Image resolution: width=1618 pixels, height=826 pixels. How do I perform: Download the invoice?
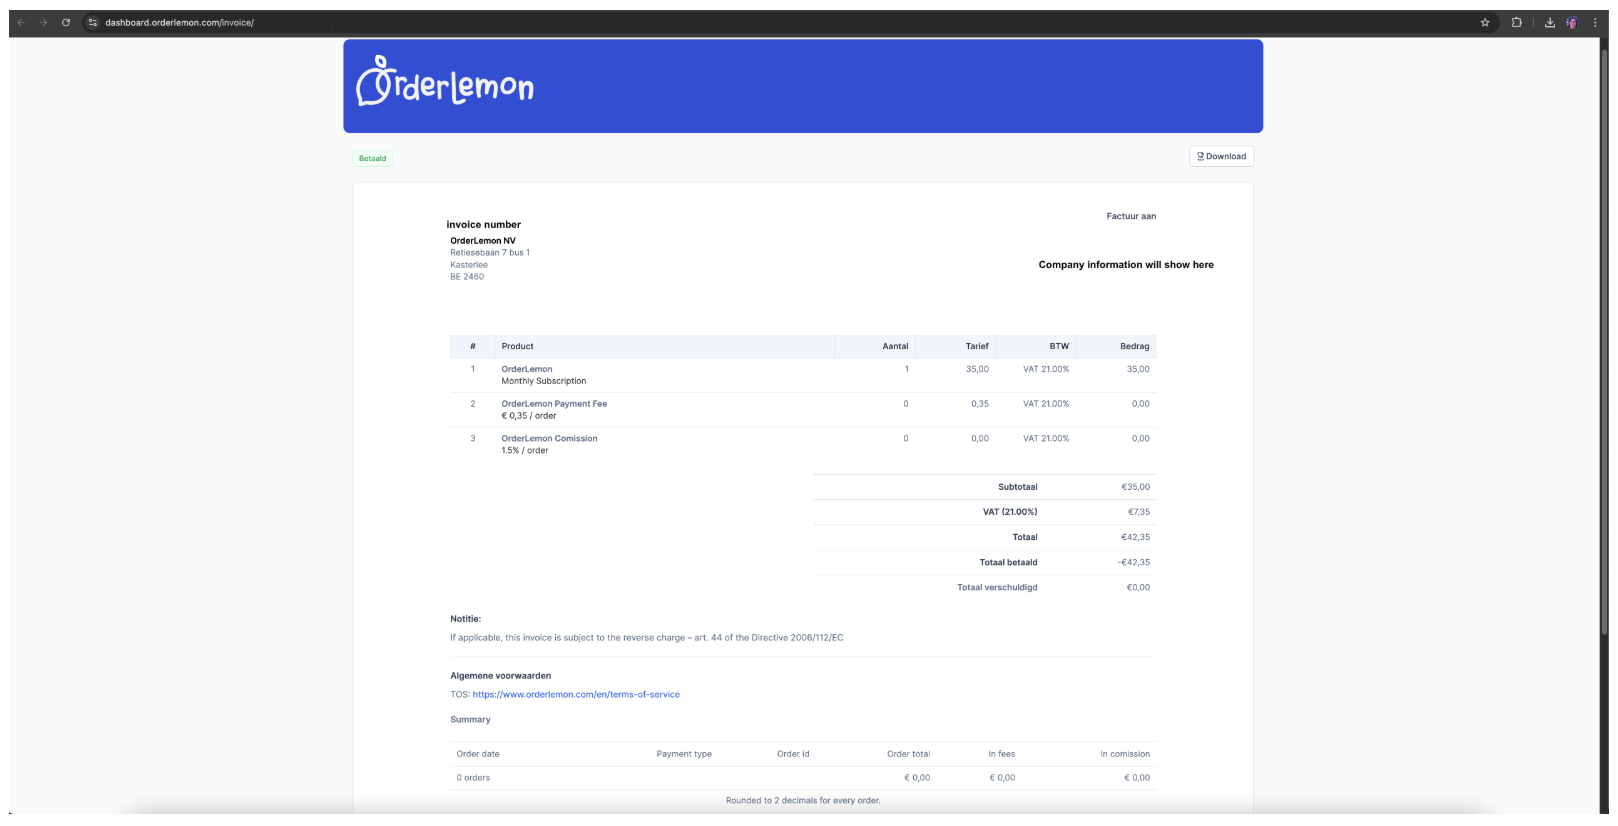(x=1221, y=156)
